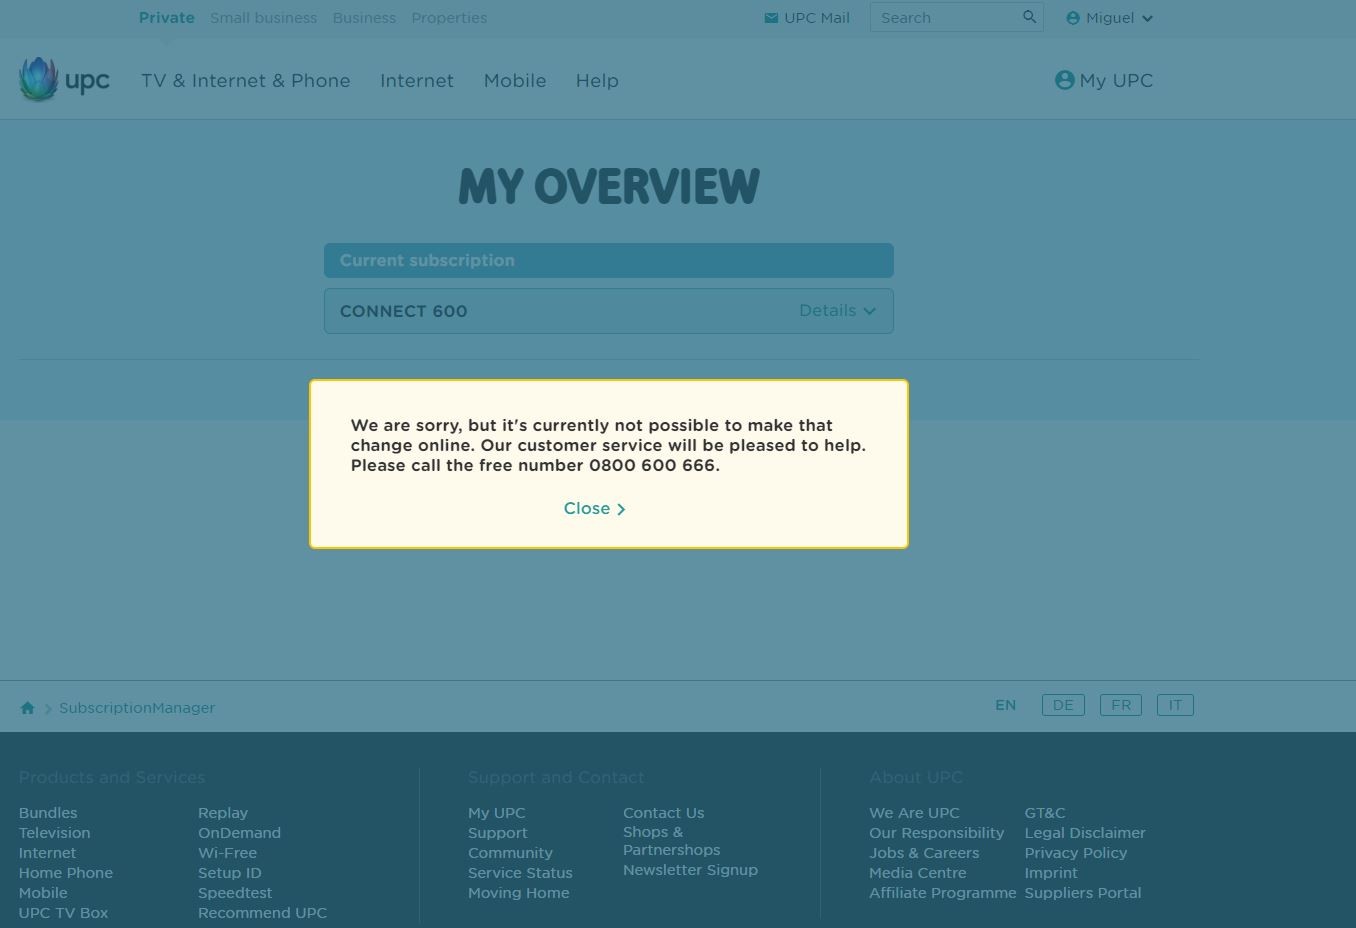Open UPC Mail envelope link

(x=806, y=18)
